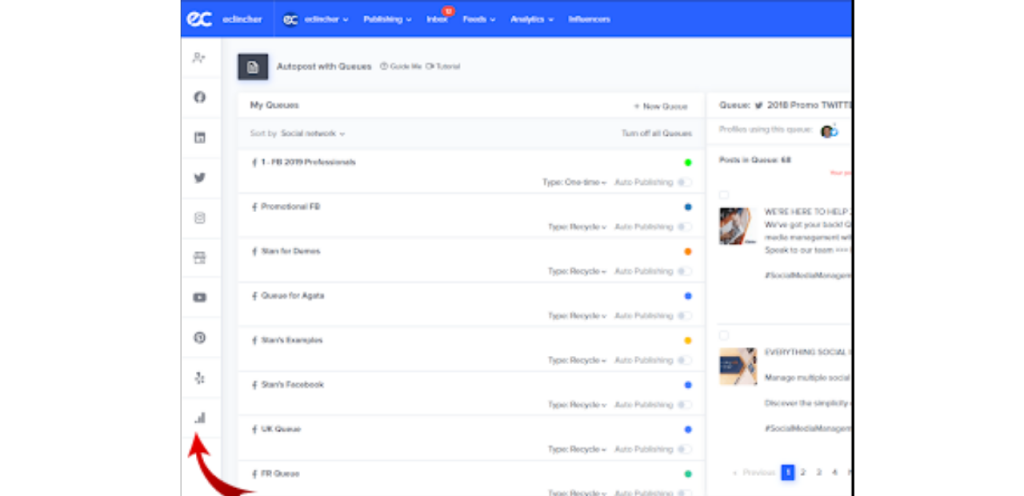Open Type: Recycle dropdown for Queue for Agata
This screenshot has width=1024, height=496.
pos(577,316)
